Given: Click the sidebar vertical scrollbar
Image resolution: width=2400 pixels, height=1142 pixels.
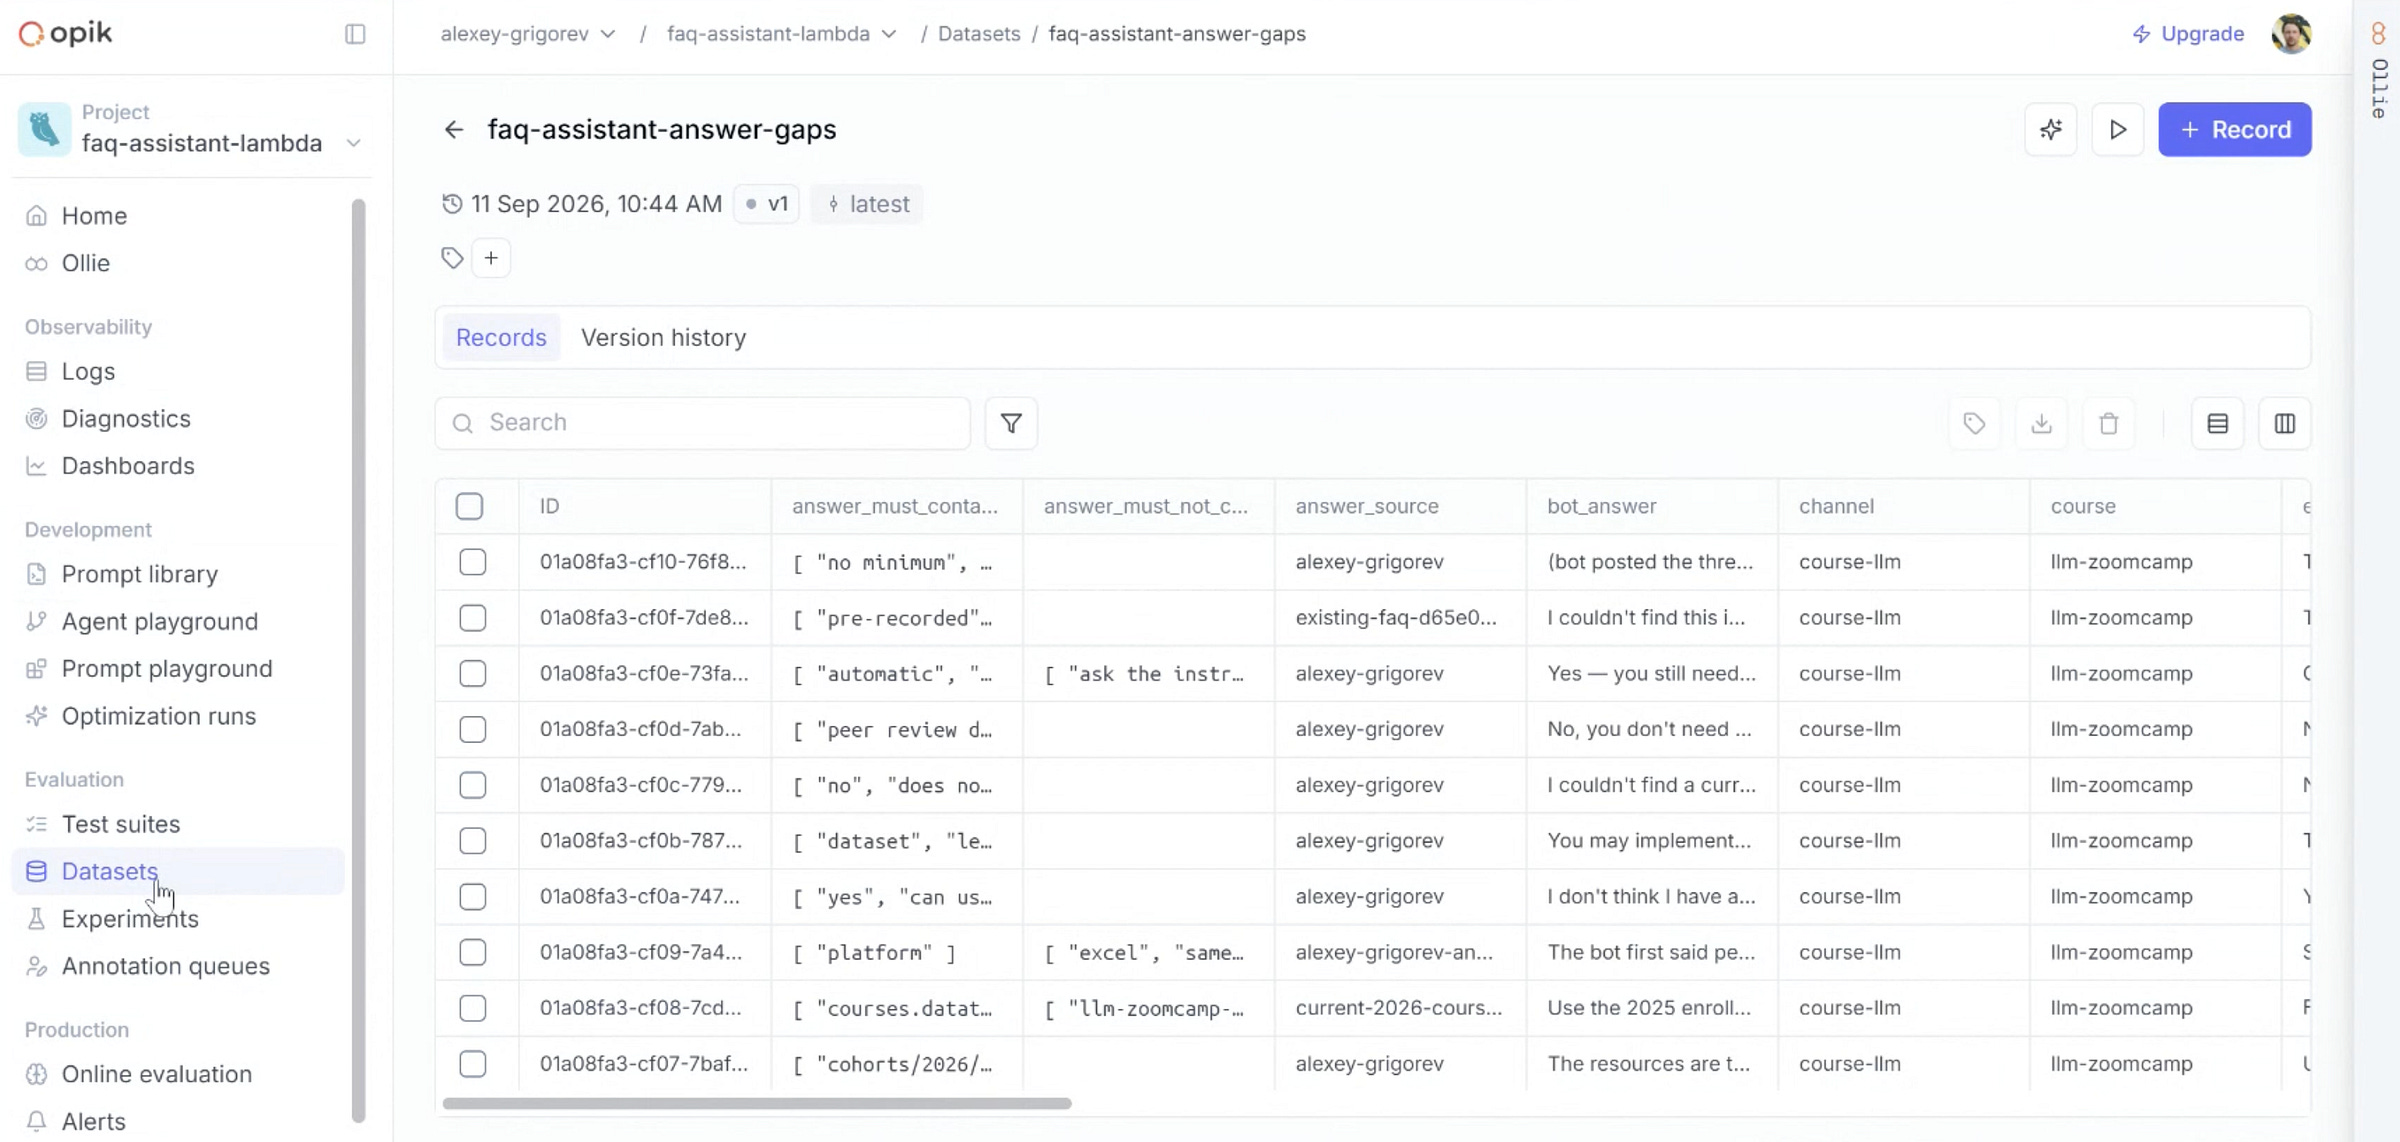Looking at the screenshot, I should [x=358, y=660].
